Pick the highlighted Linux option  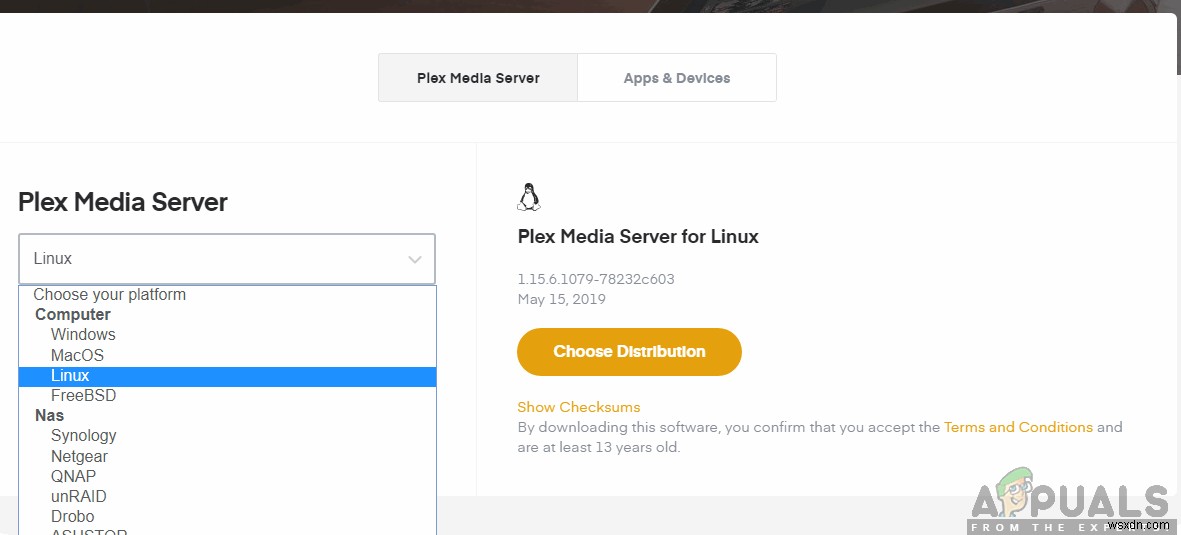[x=227, y=375]
